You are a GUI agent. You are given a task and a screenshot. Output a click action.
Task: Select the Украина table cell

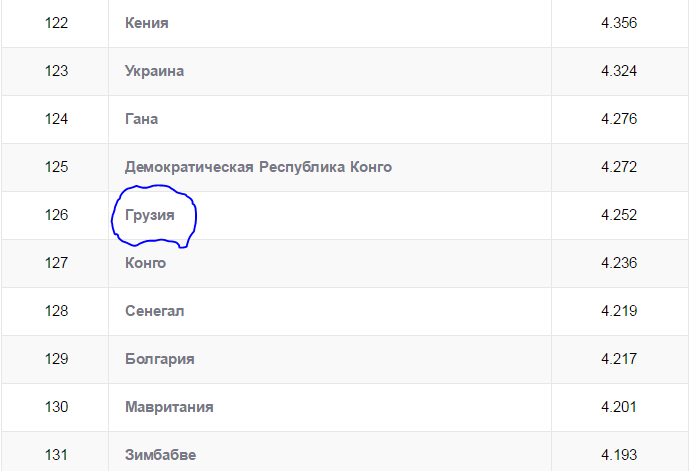tap(154, 71)
